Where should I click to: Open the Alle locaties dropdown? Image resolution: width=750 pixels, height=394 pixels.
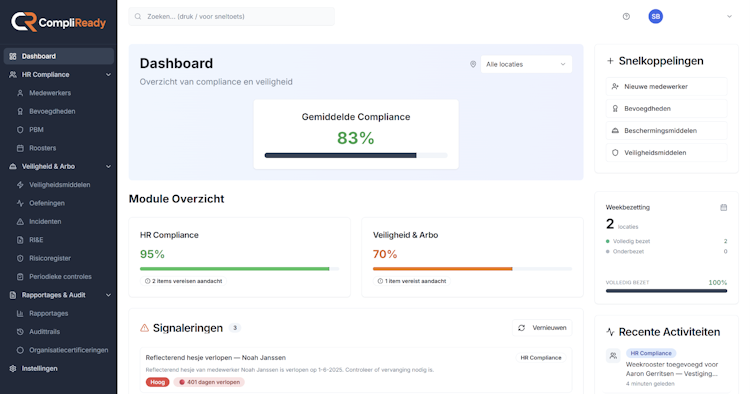coord(526,64)
